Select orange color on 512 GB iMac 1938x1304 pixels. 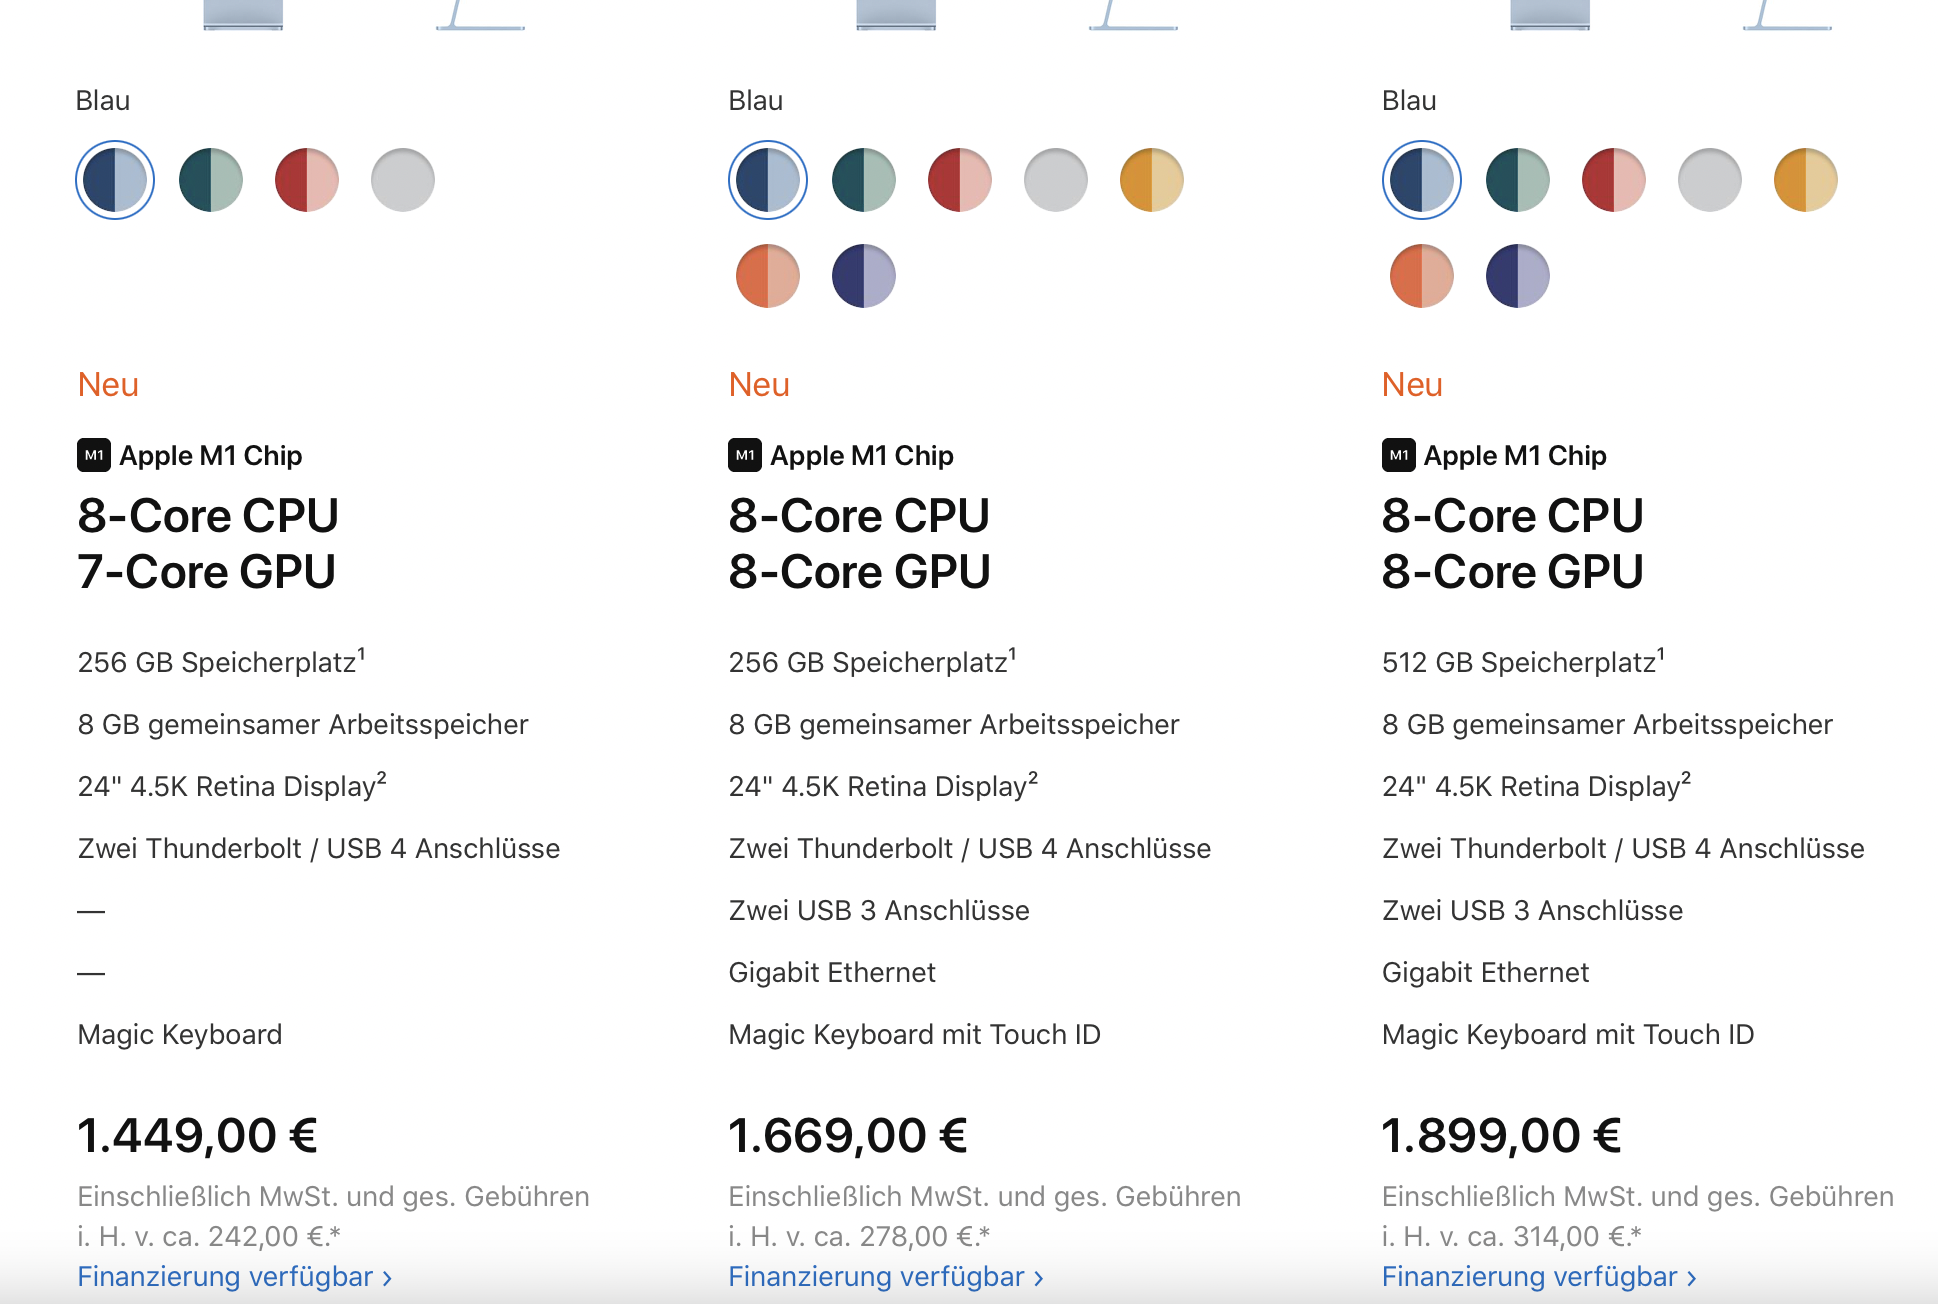1422,276
